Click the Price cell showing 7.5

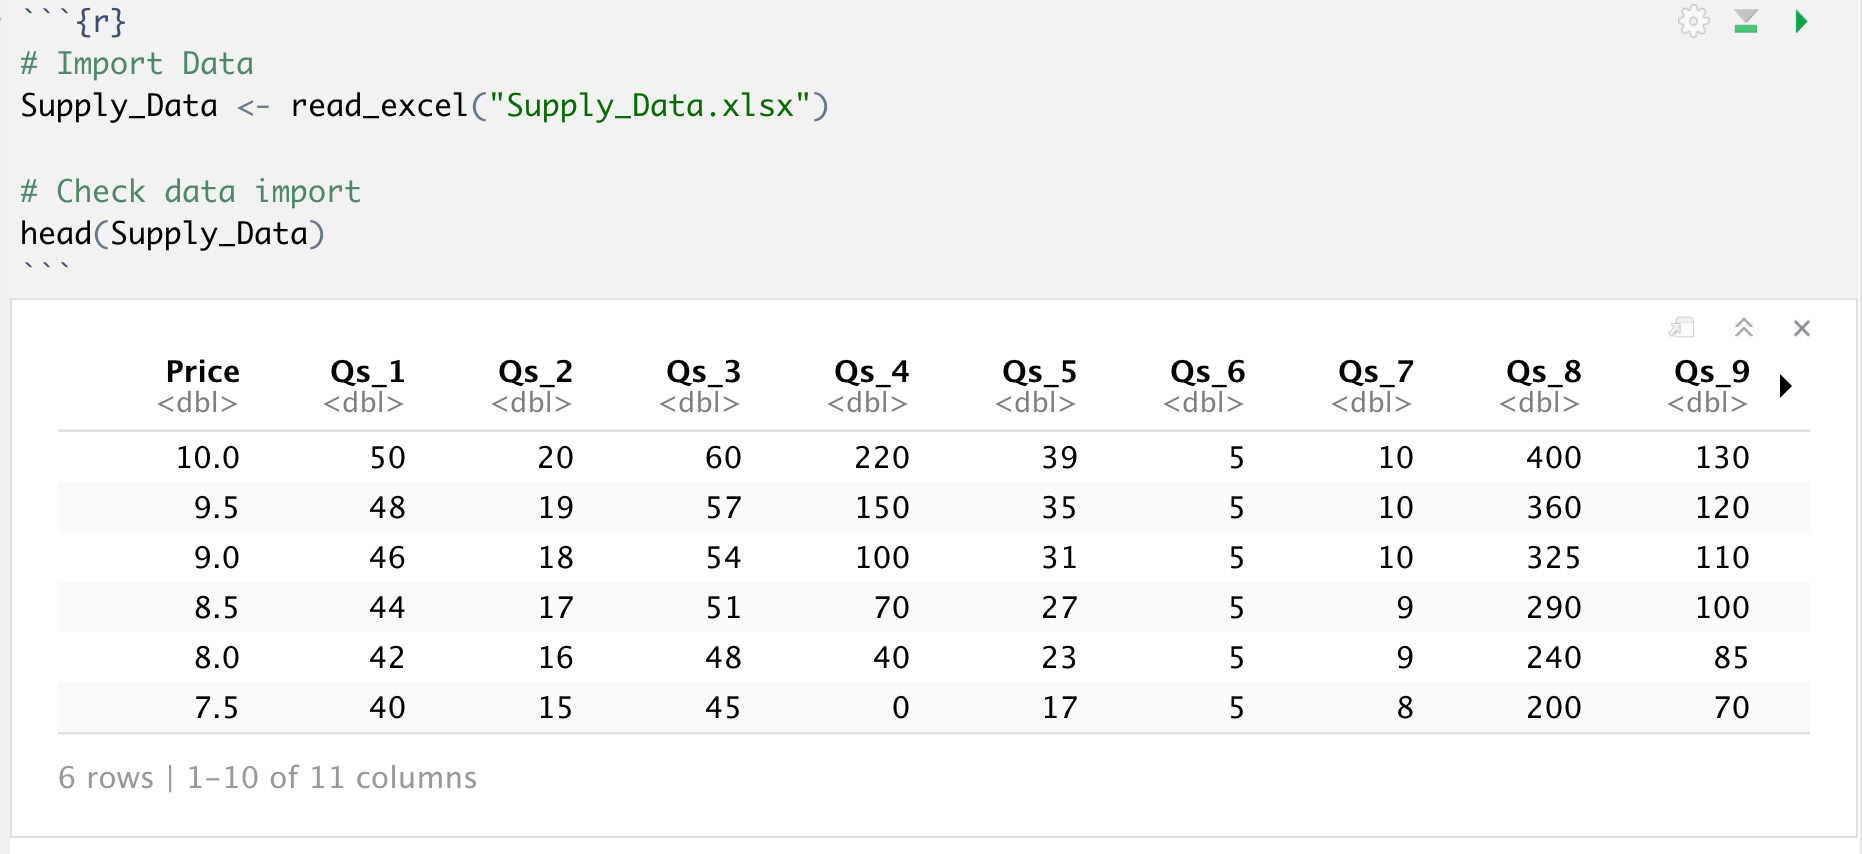tap(216, 708)
